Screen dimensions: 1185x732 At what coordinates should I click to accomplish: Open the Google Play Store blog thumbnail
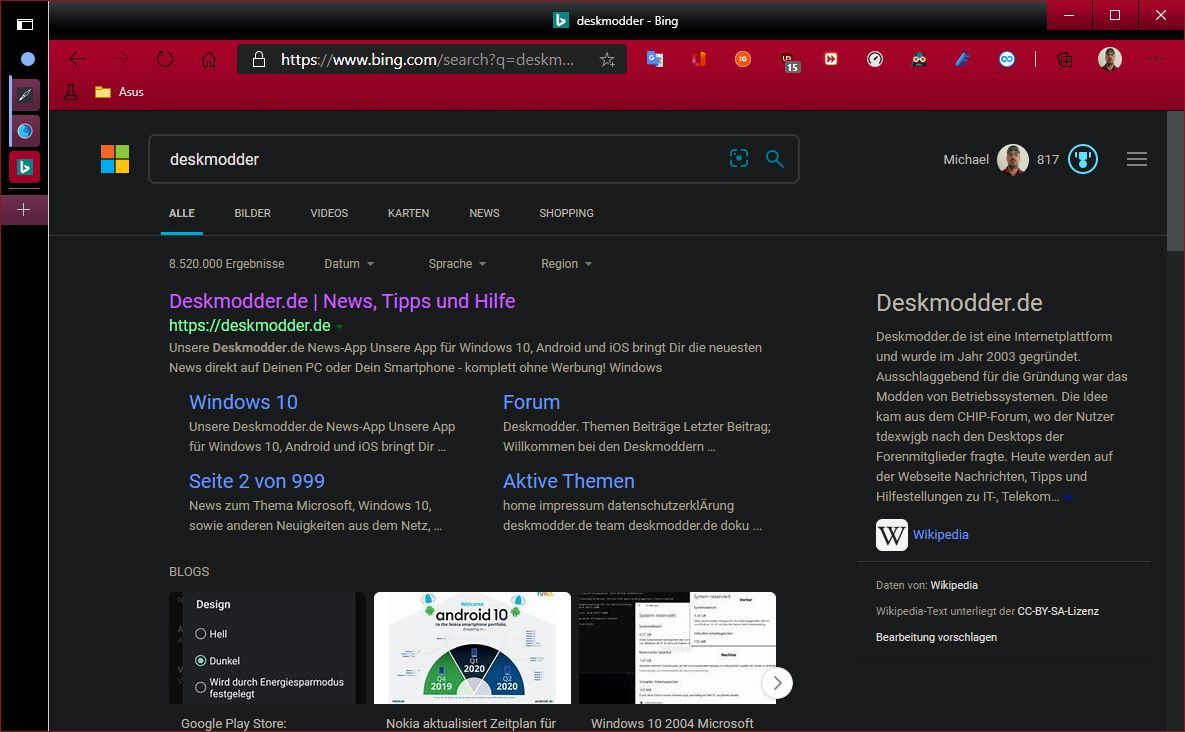pos(267,648)
